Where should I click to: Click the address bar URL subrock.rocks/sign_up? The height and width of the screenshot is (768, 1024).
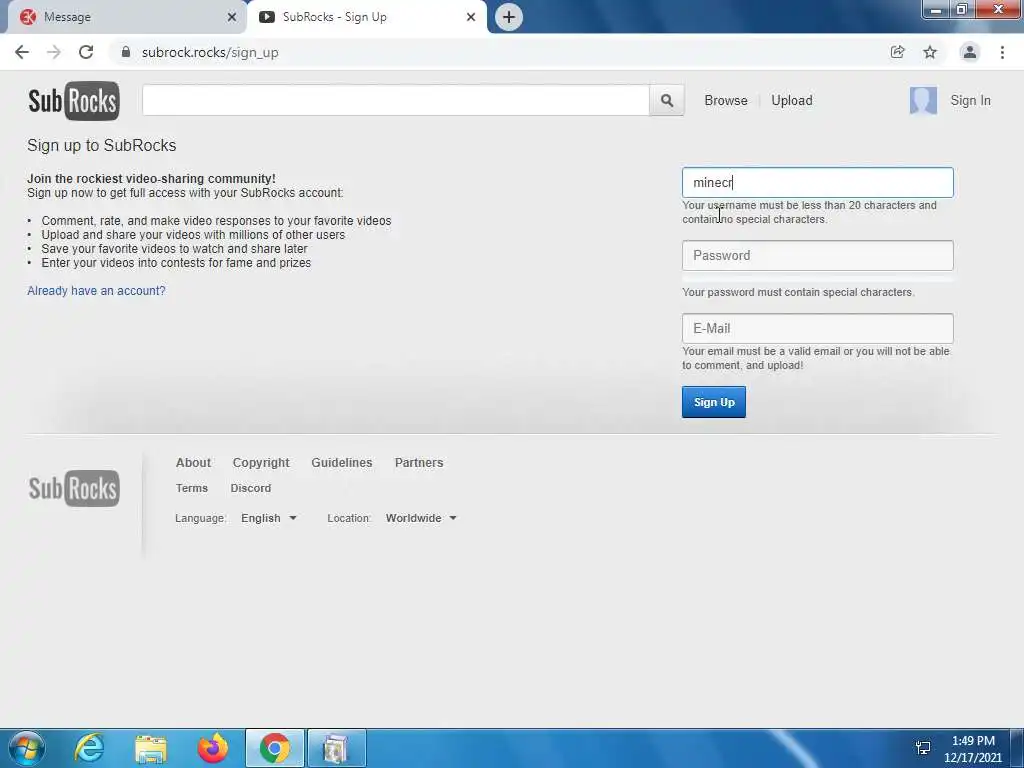(210, 52)
